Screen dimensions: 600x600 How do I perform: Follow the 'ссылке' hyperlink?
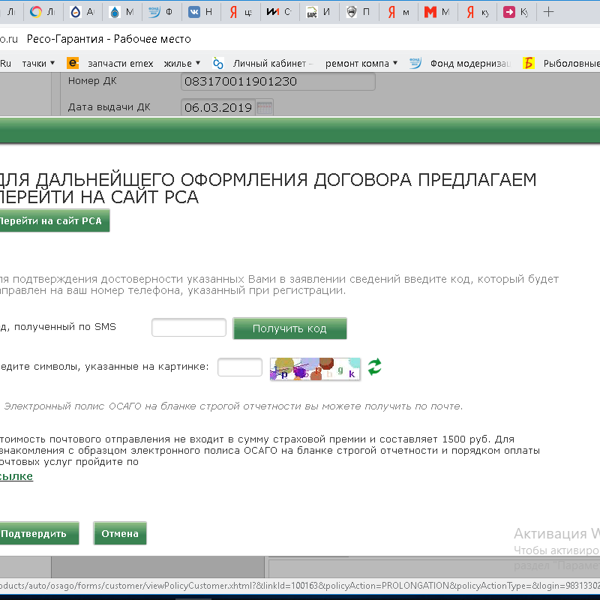pyautogui.click(x=16, y=477)
